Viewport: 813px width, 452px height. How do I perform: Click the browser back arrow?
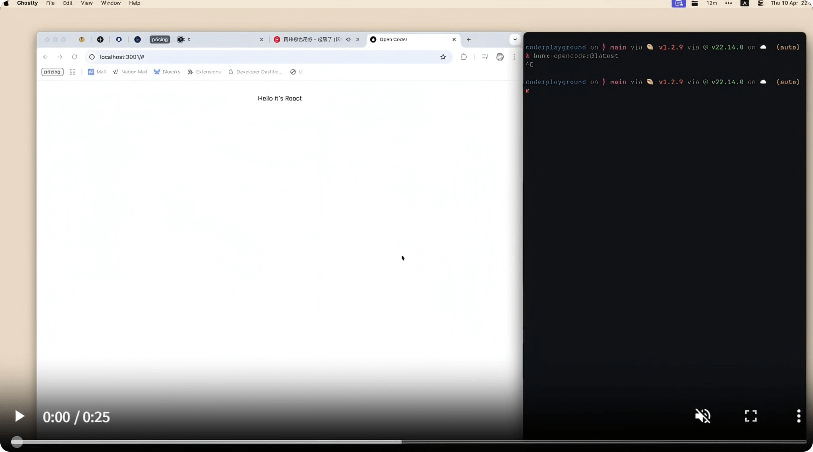46,57
